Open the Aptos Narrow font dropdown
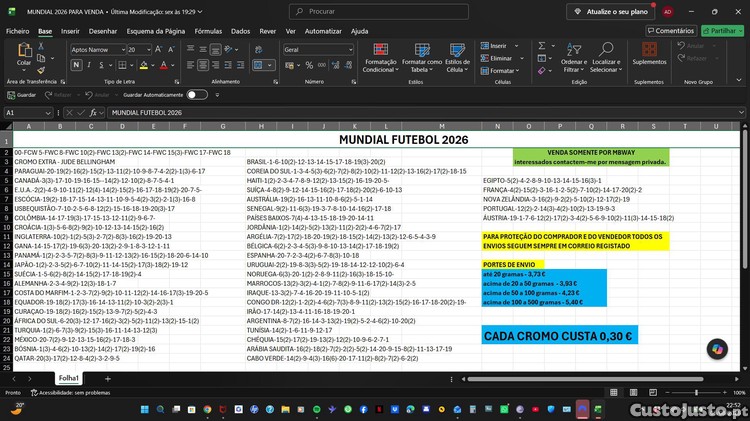Image resolution: width=750 pixels, height=421 pixels. tap(123, 50)
